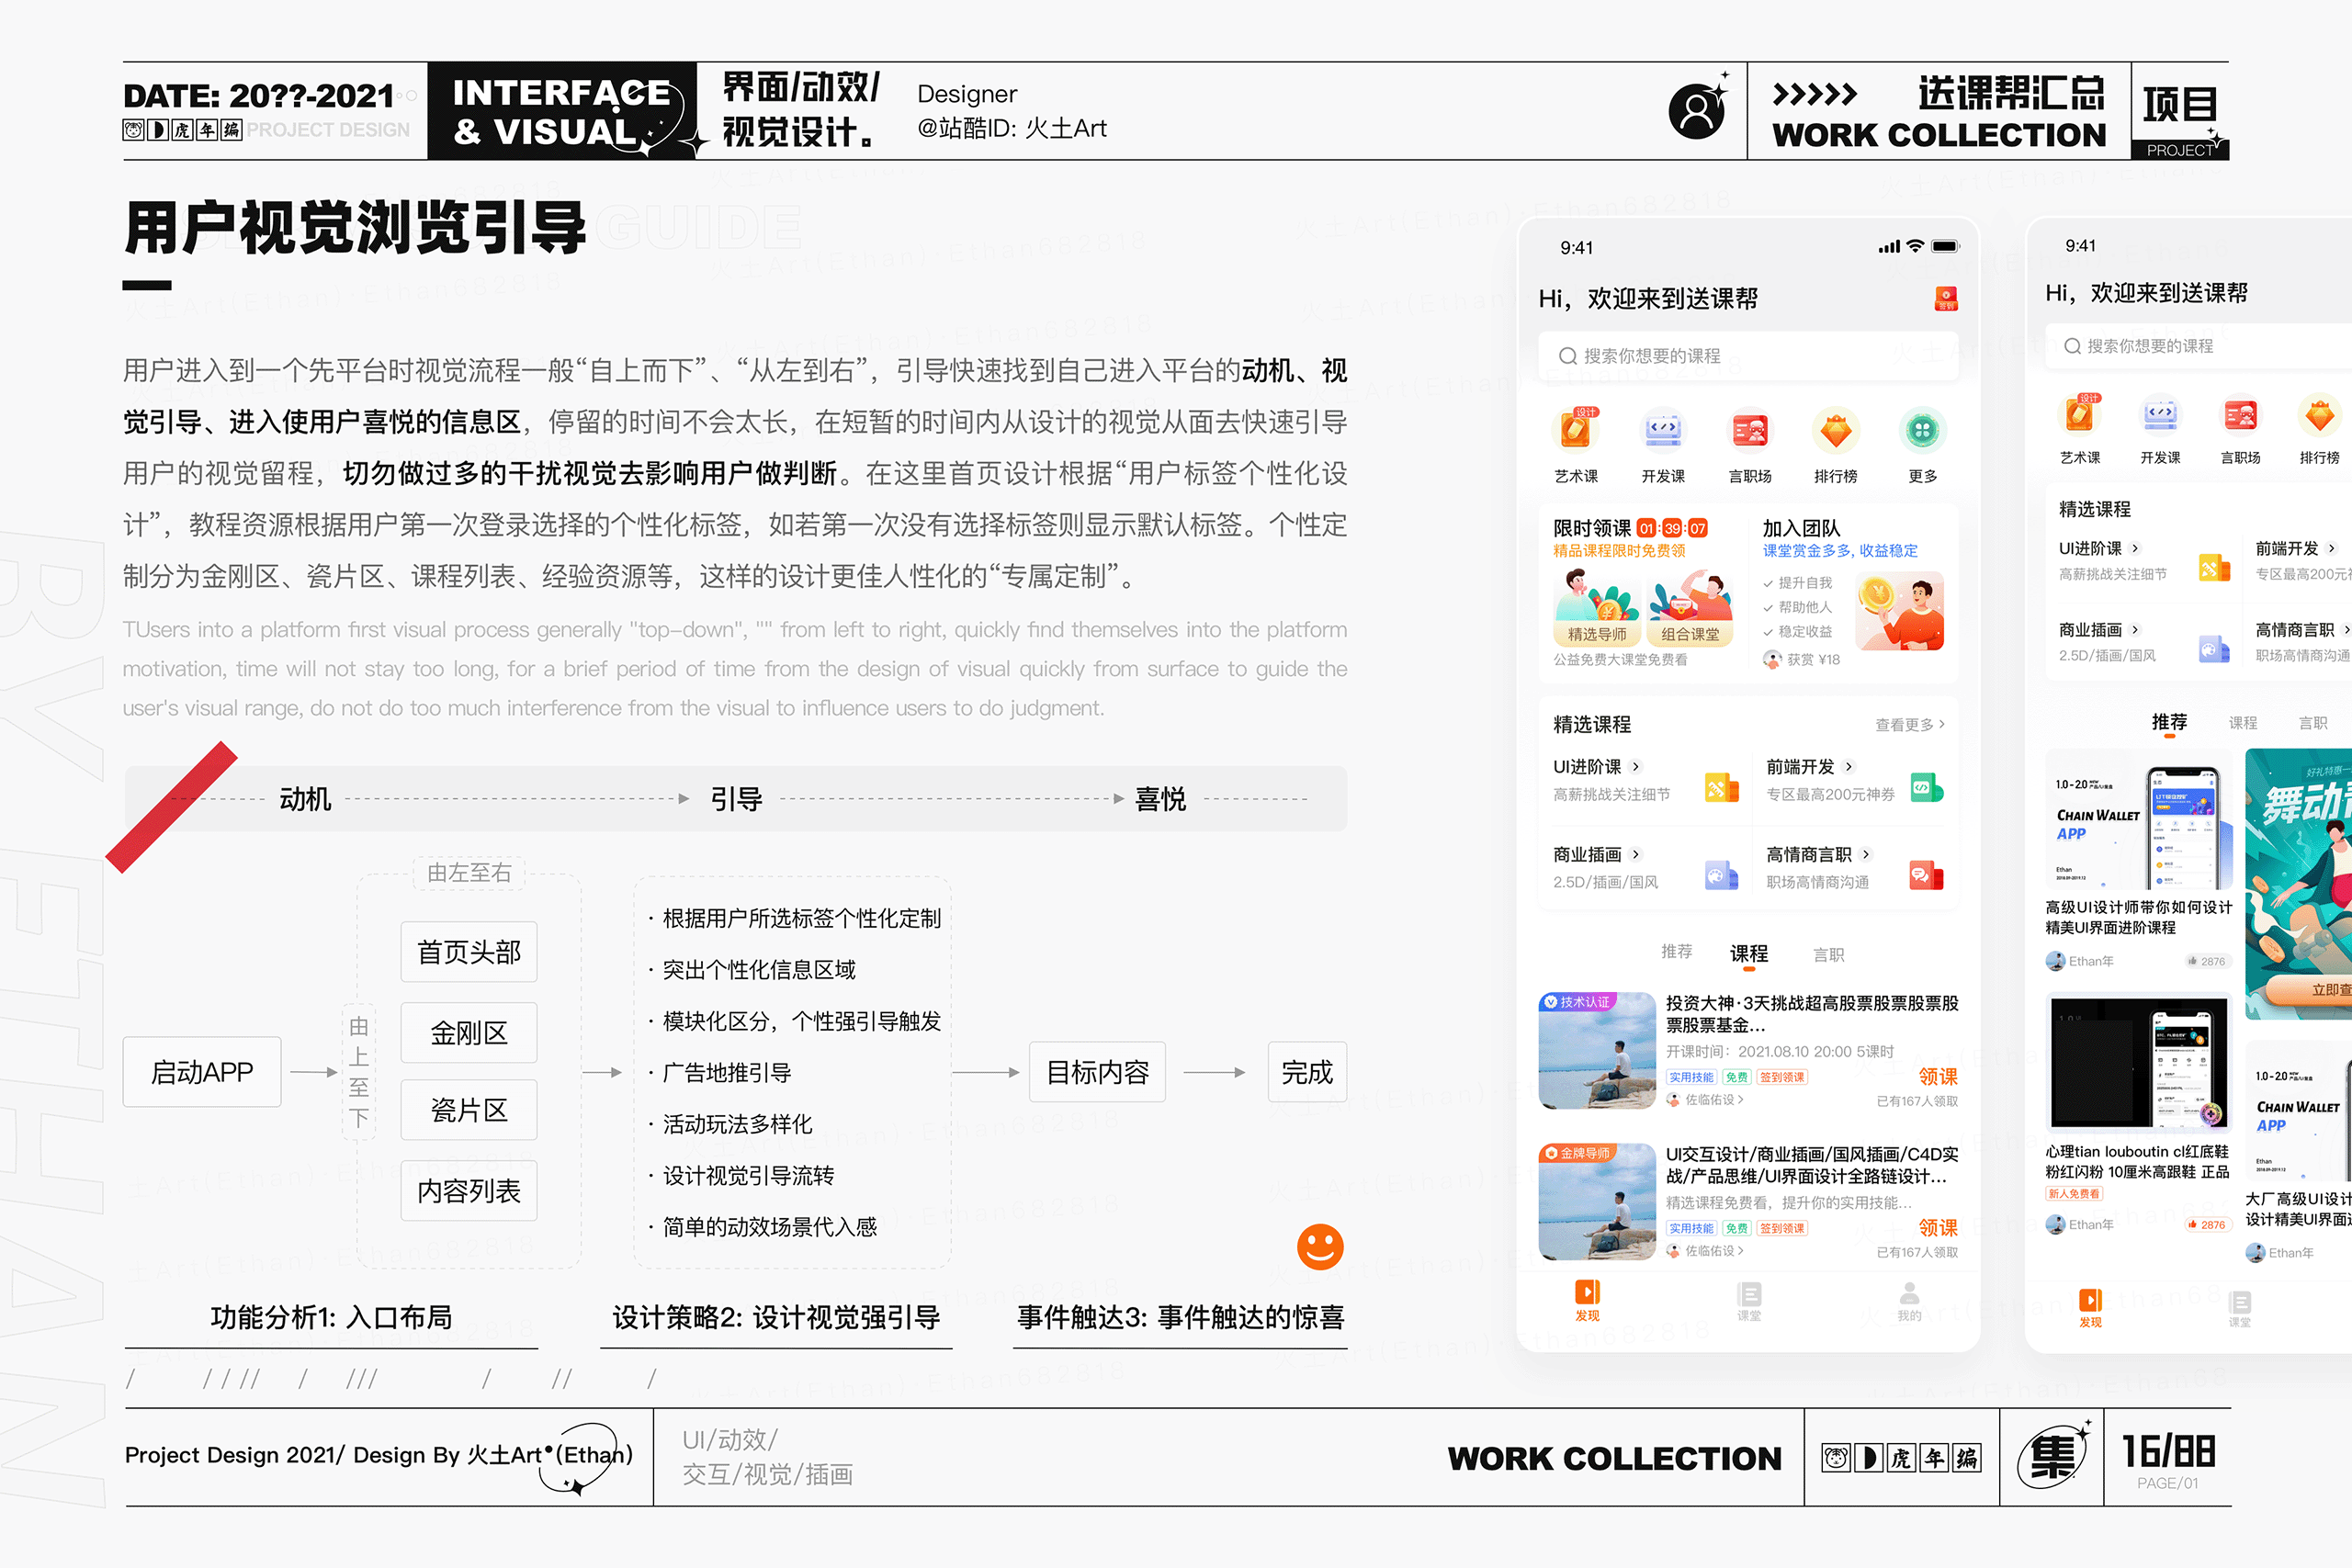The width and height of the screenshot is (2352, 1568).
Task: Open 商业插画 chevron in left phone
Action: pos(1636,854)
